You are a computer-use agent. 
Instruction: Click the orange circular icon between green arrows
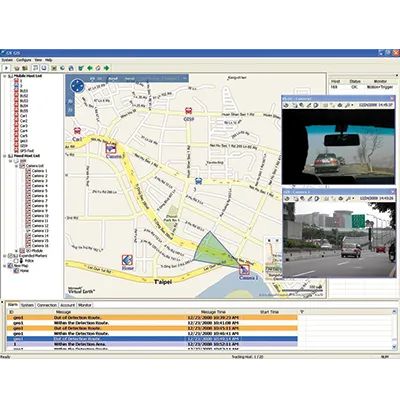(98, 68)
